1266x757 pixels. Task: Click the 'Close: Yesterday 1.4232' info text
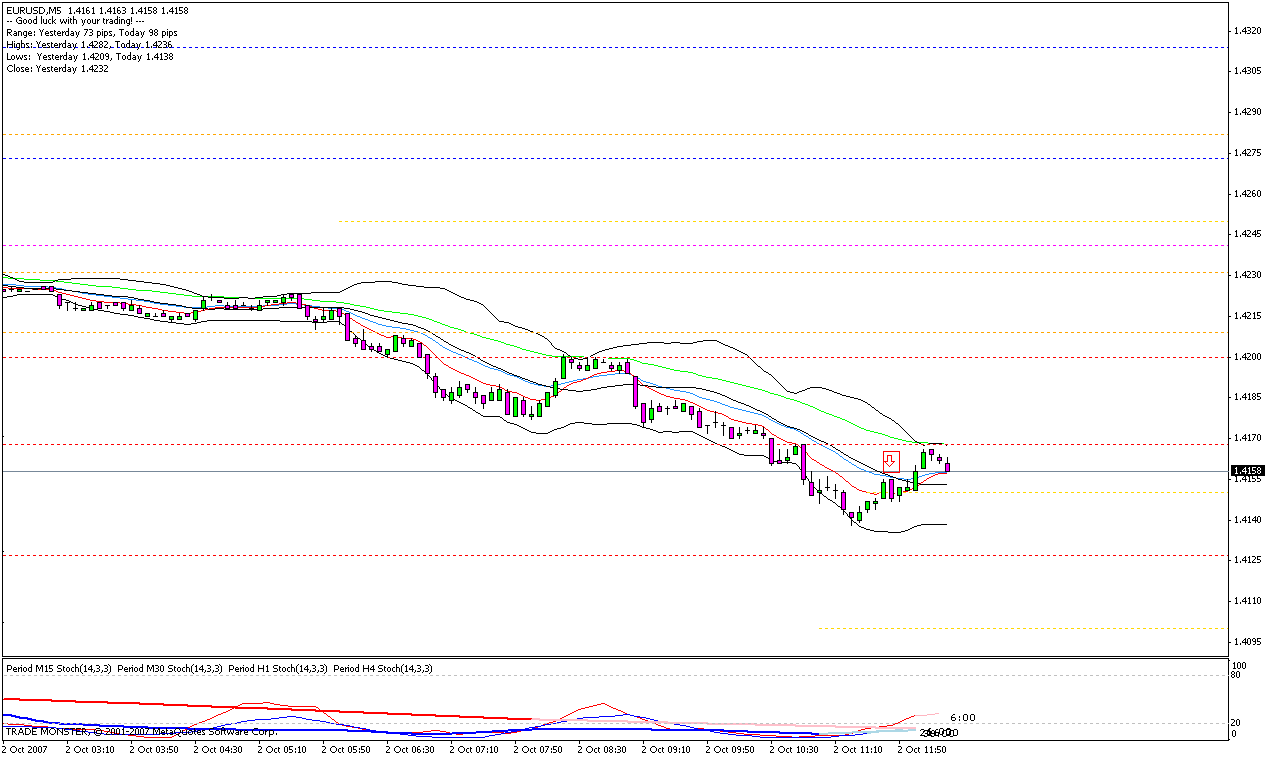[x=57, y=69]
